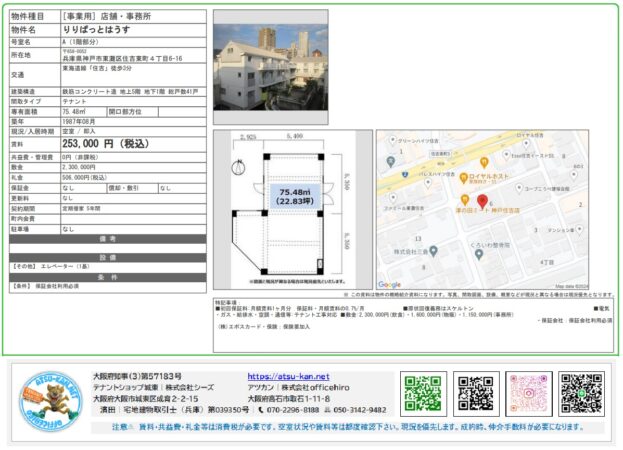Viewport: 623px width, 450px height.
Task: Select the rent 253,000 円(税込)
Action: click(106, 144)
